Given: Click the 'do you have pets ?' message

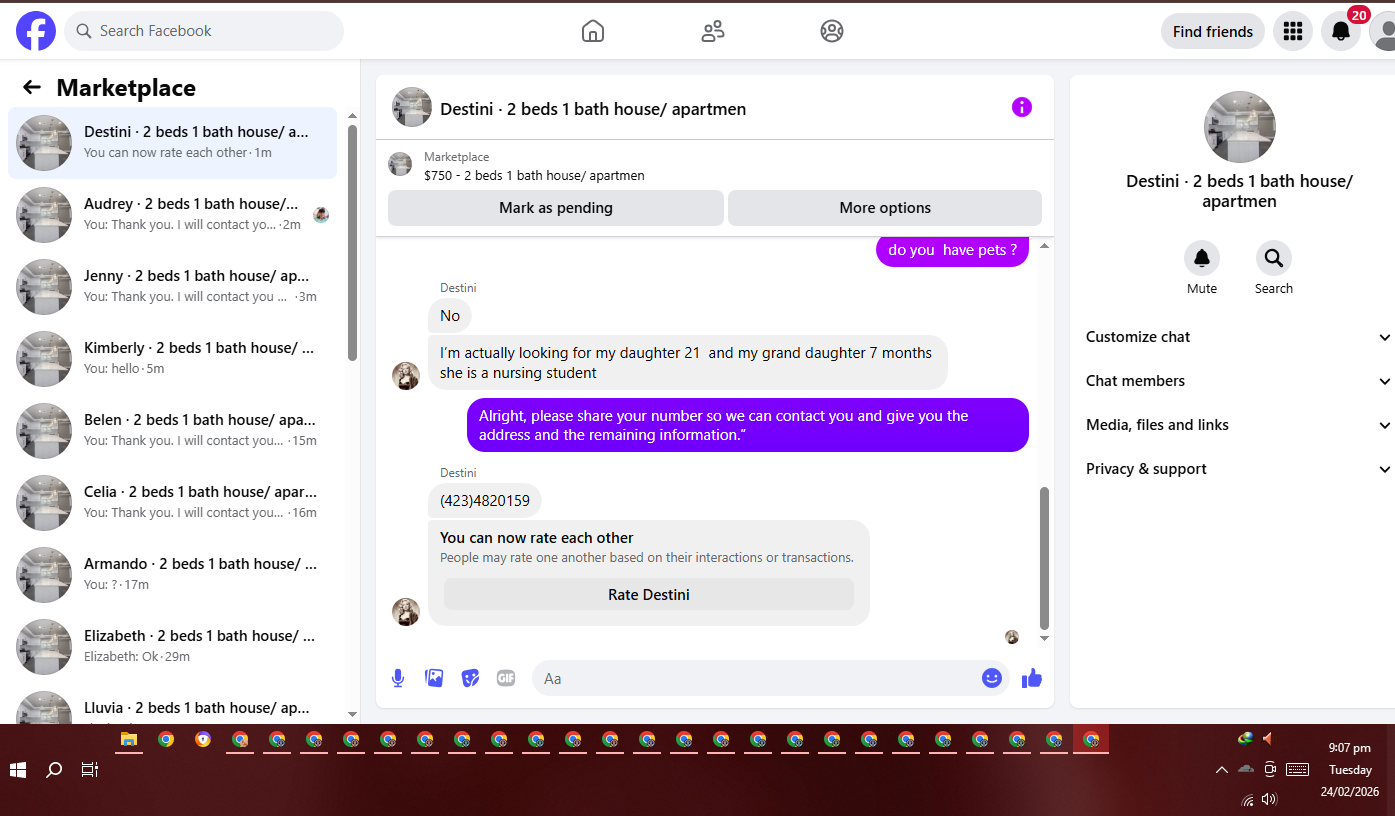Looking at the screenshot, I should pyautogui.click(x=952, y=250).
